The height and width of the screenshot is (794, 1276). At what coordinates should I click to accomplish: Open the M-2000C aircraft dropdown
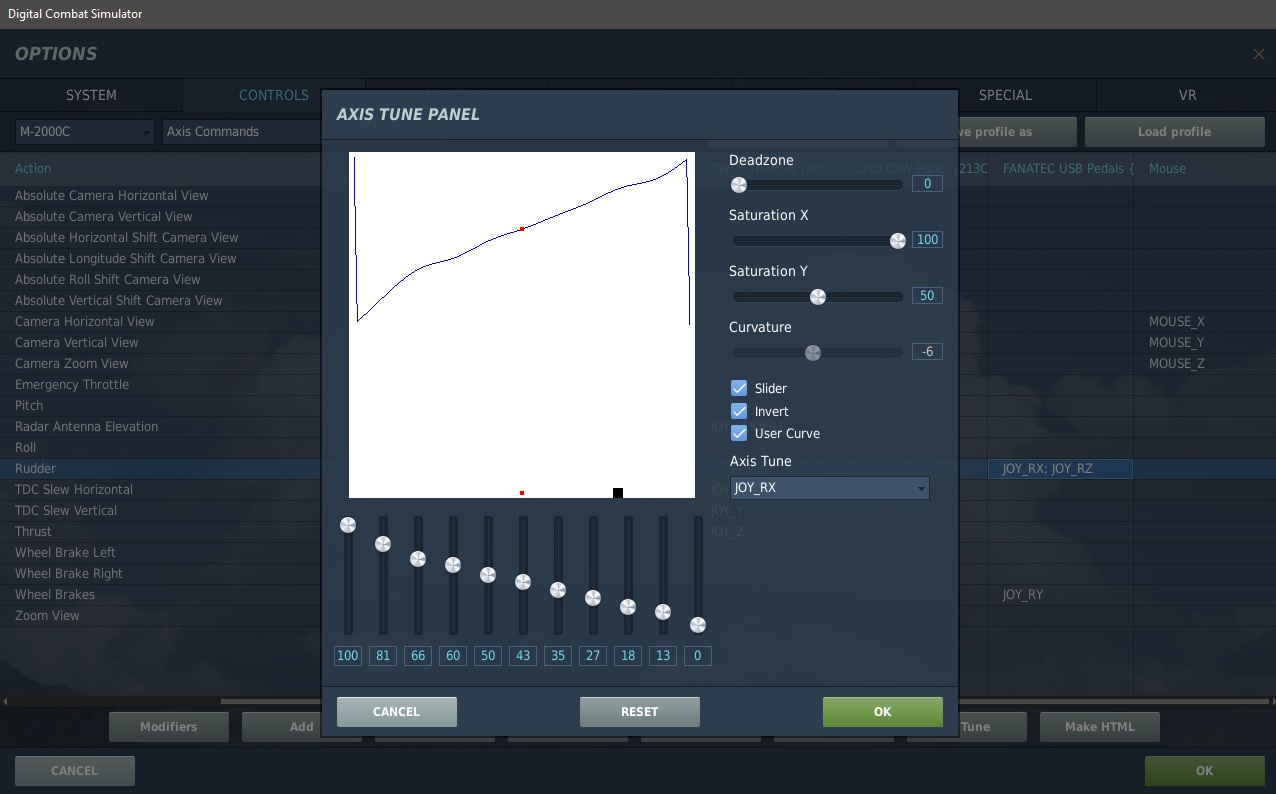85,132
